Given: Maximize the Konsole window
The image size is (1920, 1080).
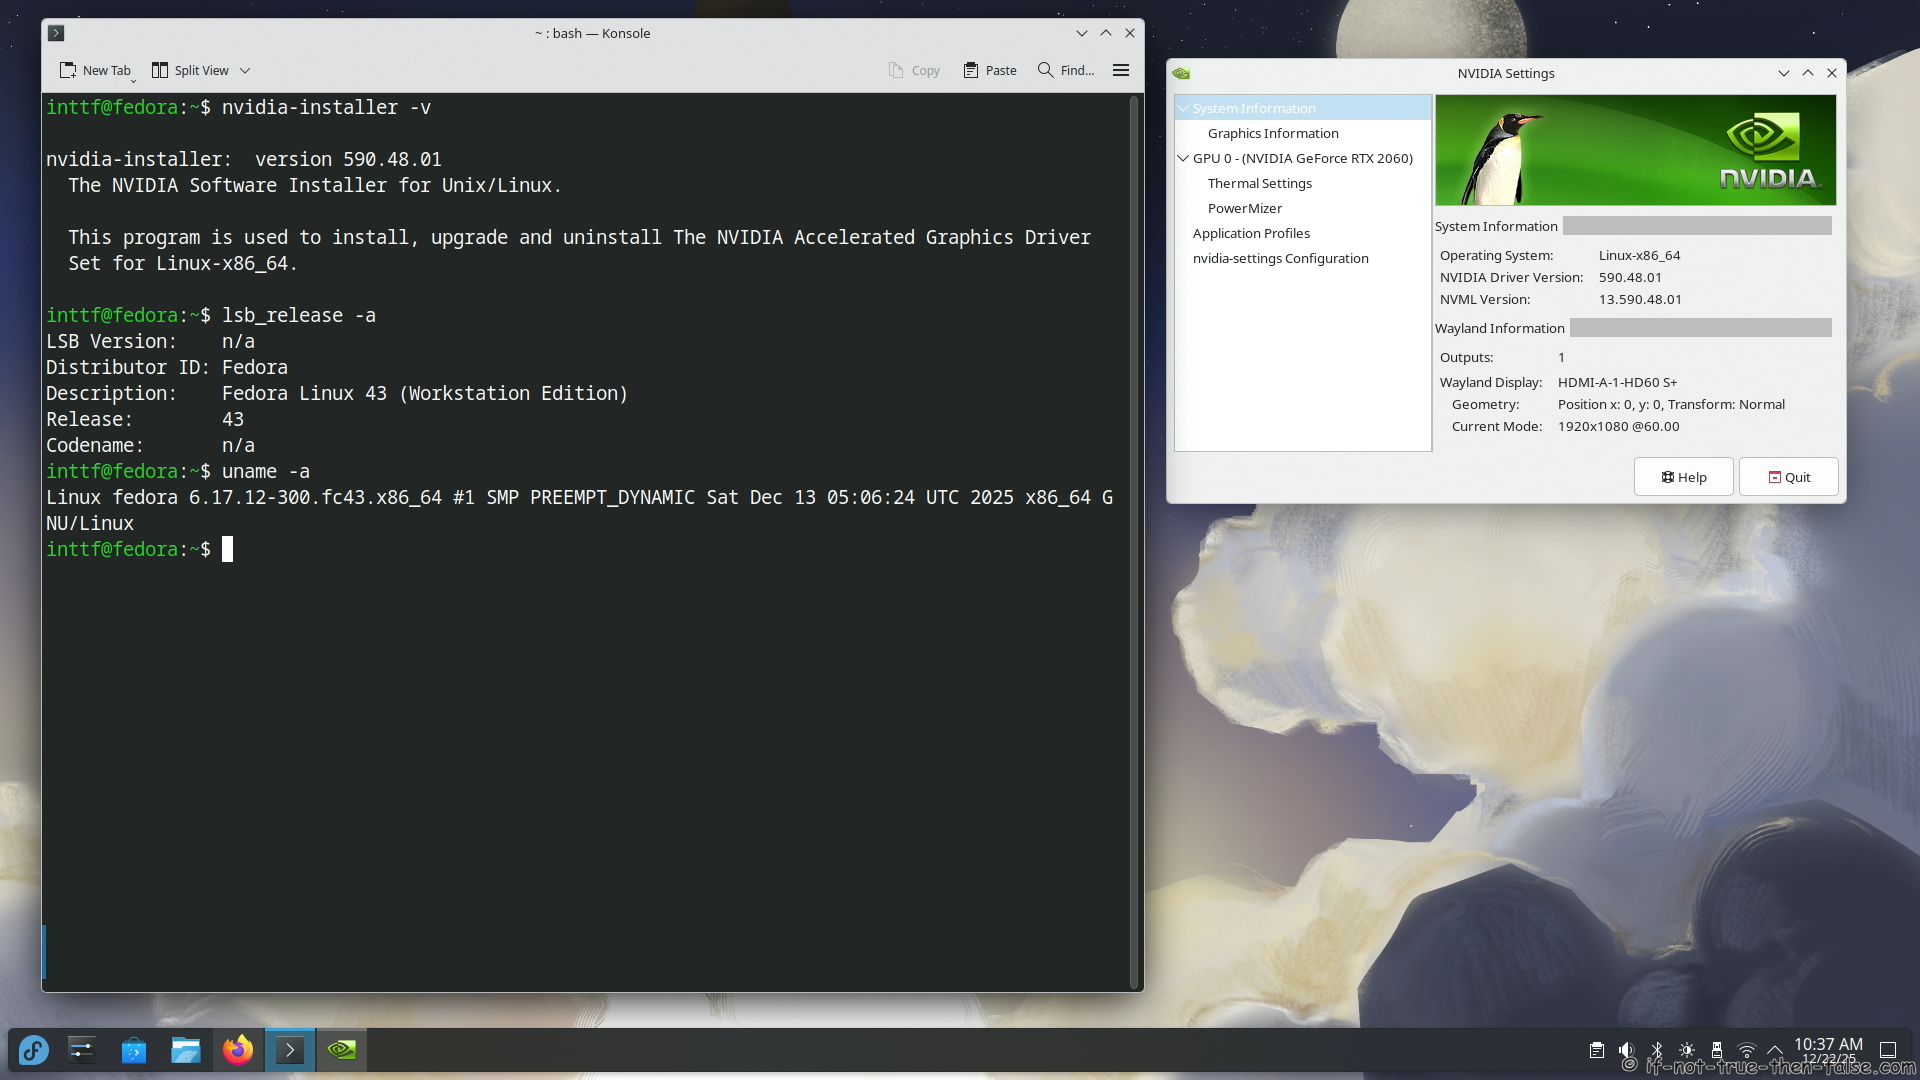Looking at the screenshot, I should pos(1106,33).
